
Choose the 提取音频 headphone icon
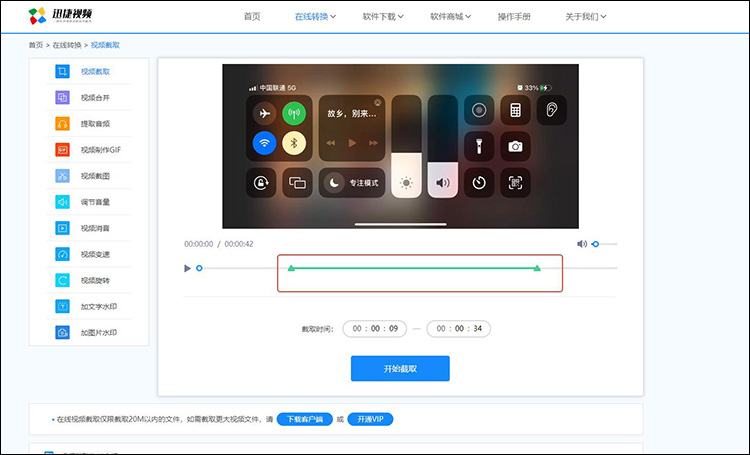point(62,124)
